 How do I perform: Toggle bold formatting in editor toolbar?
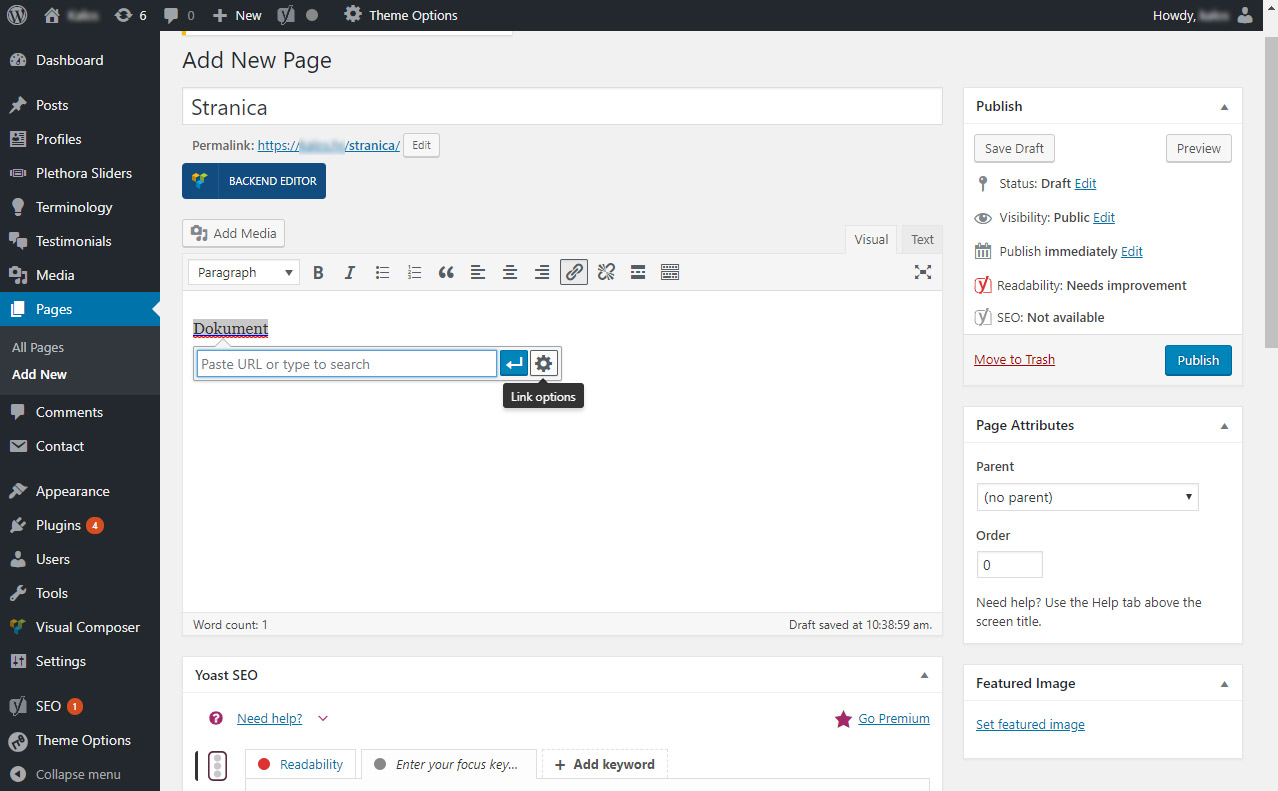tap(318, 272)
